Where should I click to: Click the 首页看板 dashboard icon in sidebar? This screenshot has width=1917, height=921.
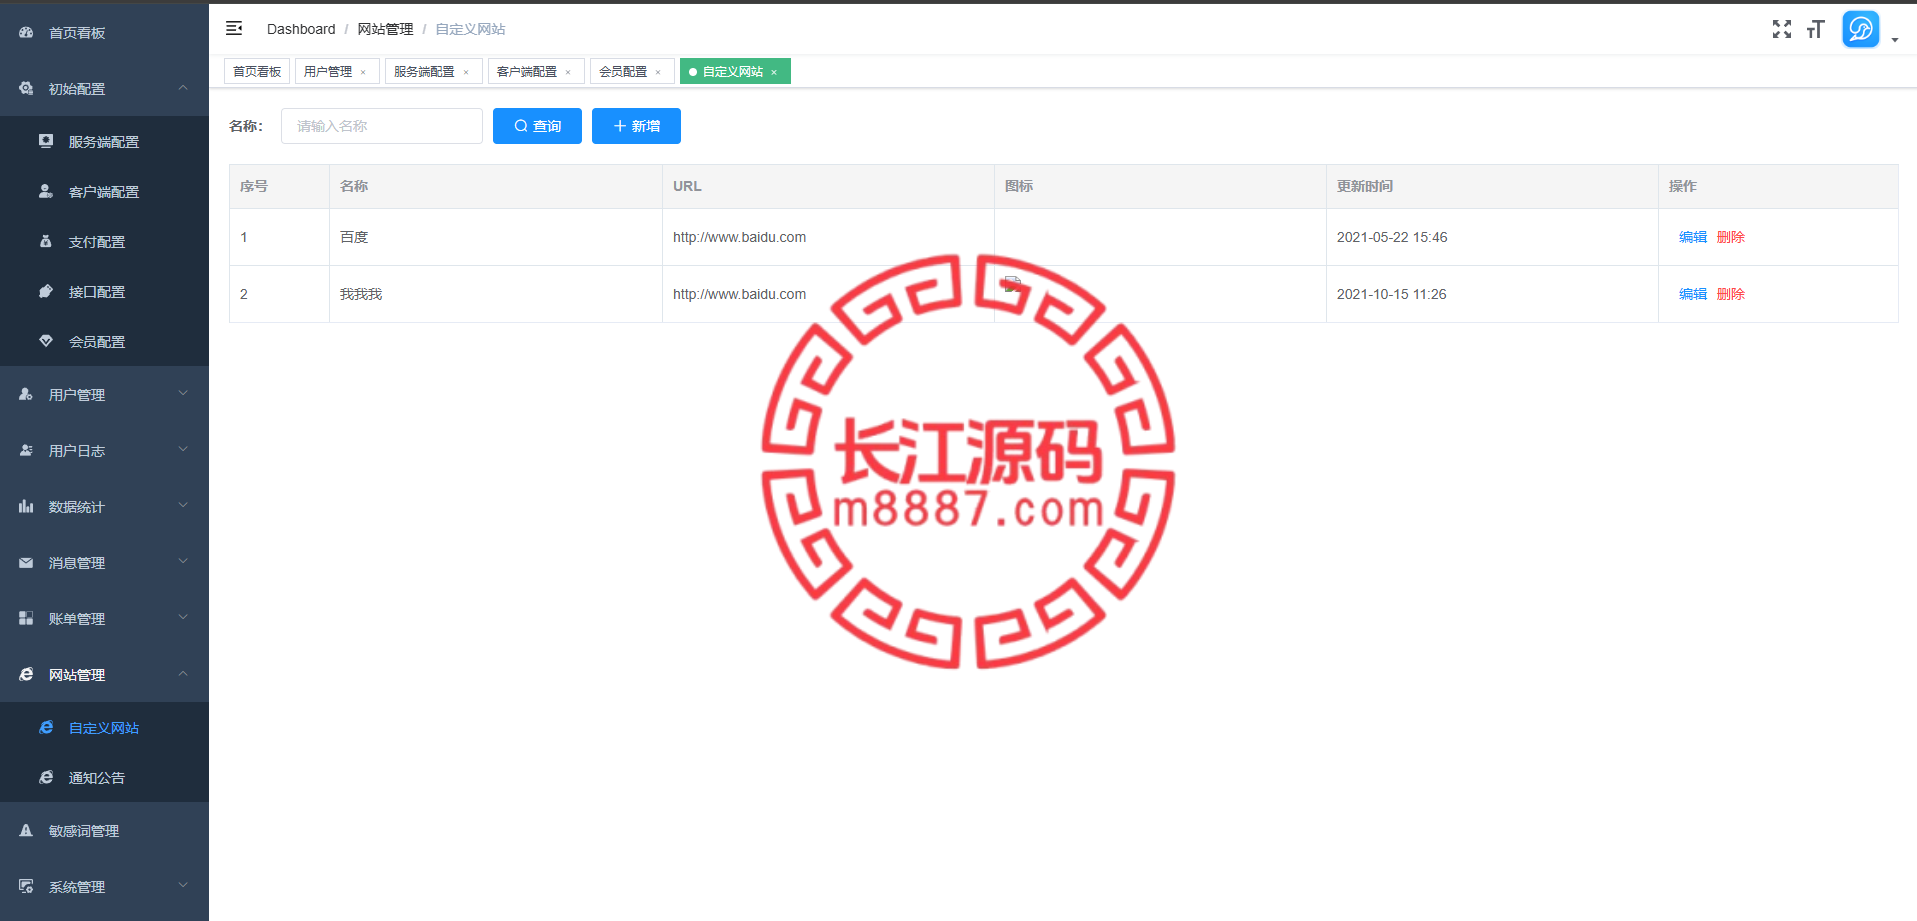[x=26, y=32]
